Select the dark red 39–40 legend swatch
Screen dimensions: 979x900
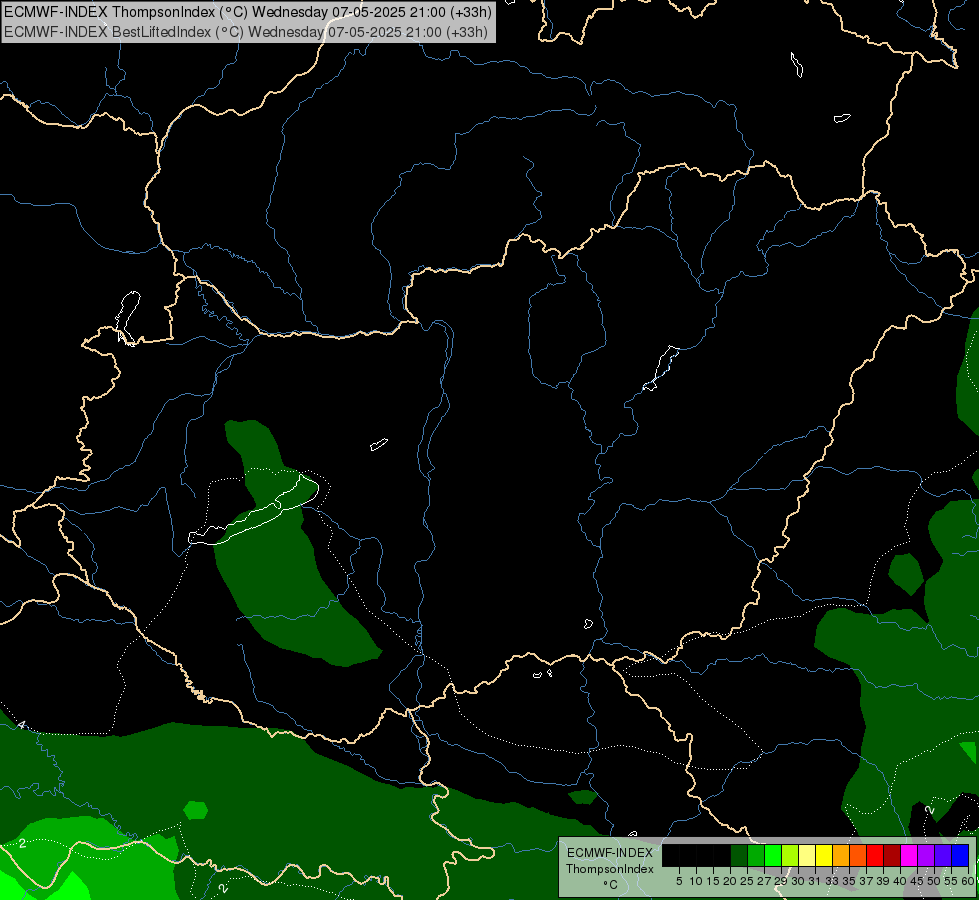click(892, 855)
